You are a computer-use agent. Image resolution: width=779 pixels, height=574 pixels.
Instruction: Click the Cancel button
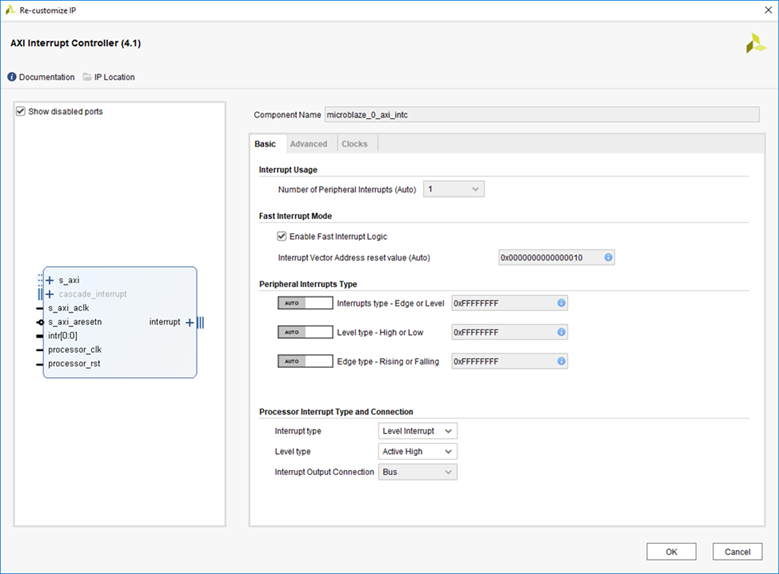pyautogui.click(x=737, y=552)
